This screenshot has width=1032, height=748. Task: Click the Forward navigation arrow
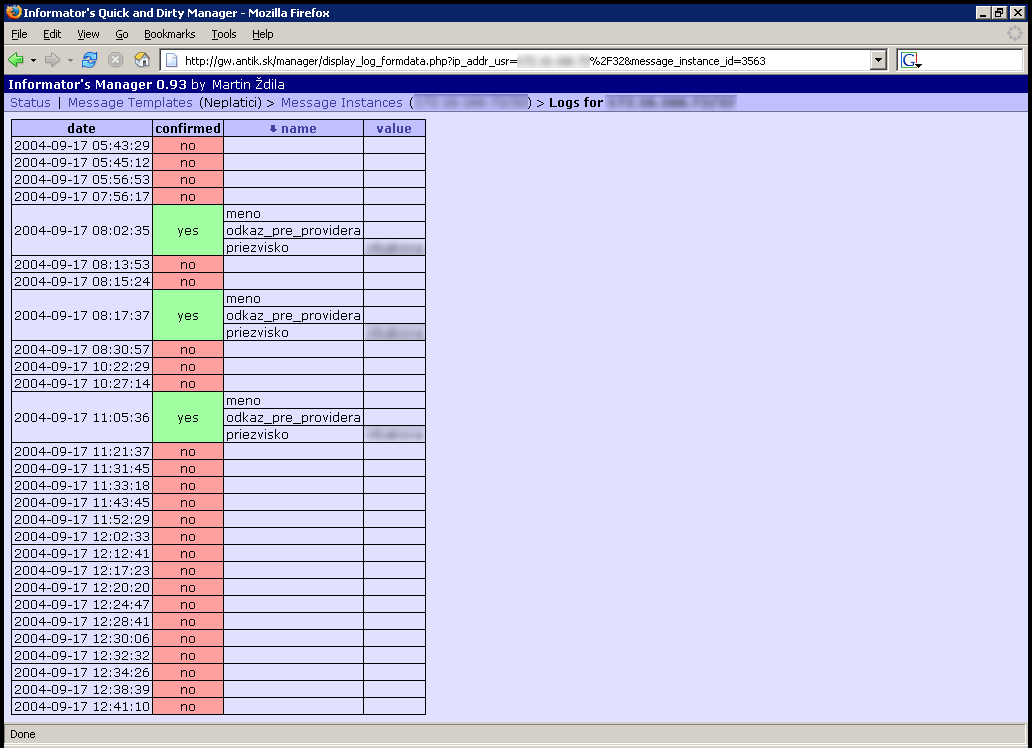[x=53, y=60]
